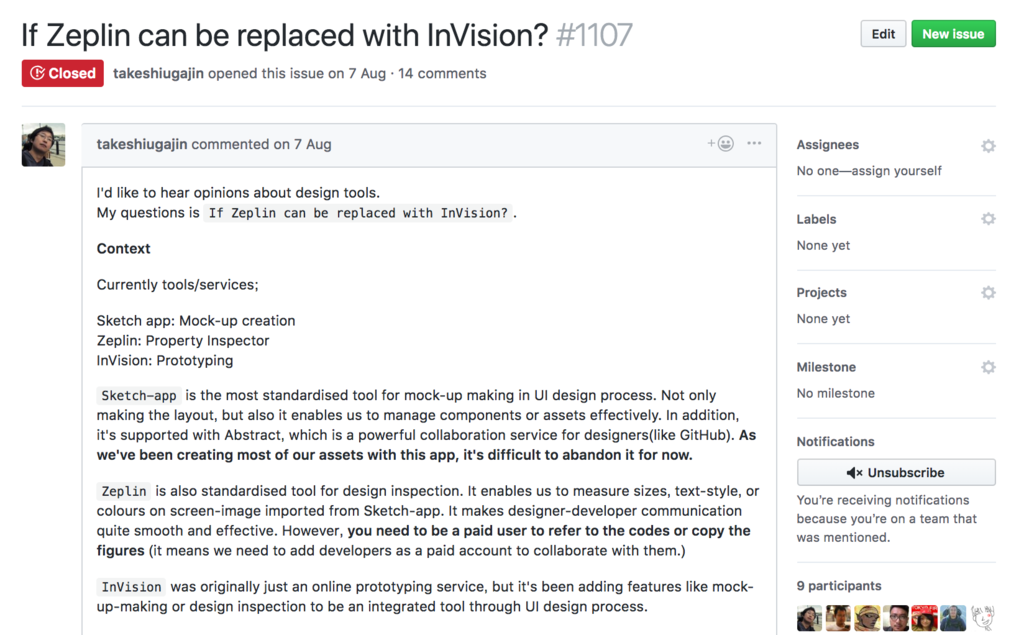Viewport: 1024px width, 635px height.
Task: Click the last participant avatar
Action: click(x=983, y=618)
